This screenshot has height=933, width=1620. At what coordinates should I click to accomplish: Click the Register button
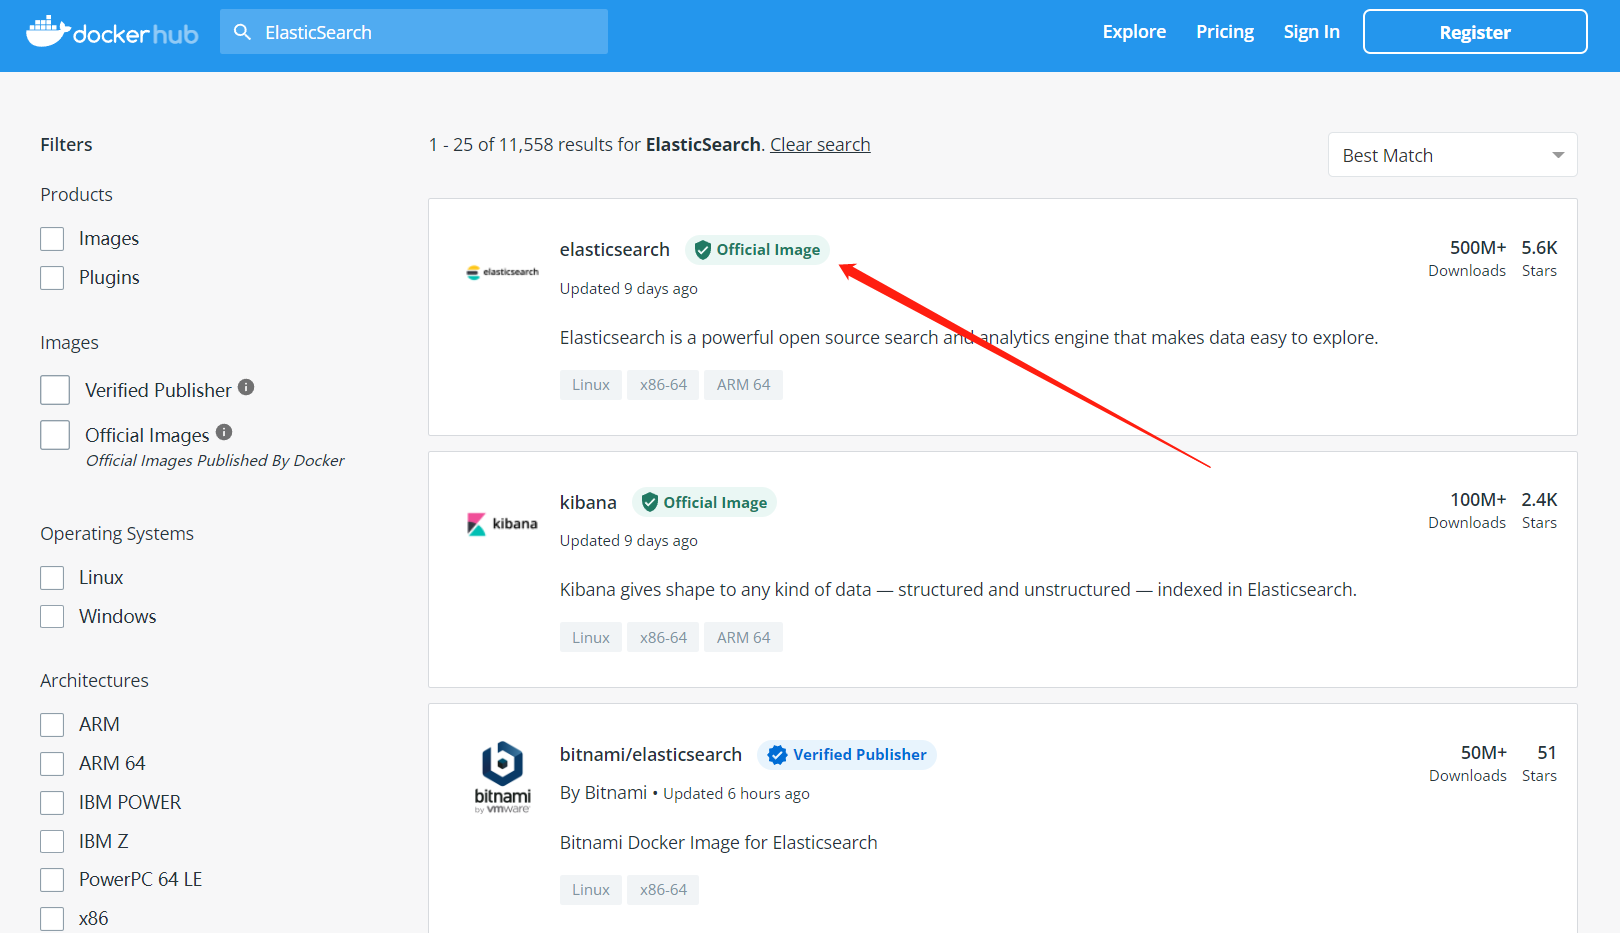click(x=1475, y=32)
